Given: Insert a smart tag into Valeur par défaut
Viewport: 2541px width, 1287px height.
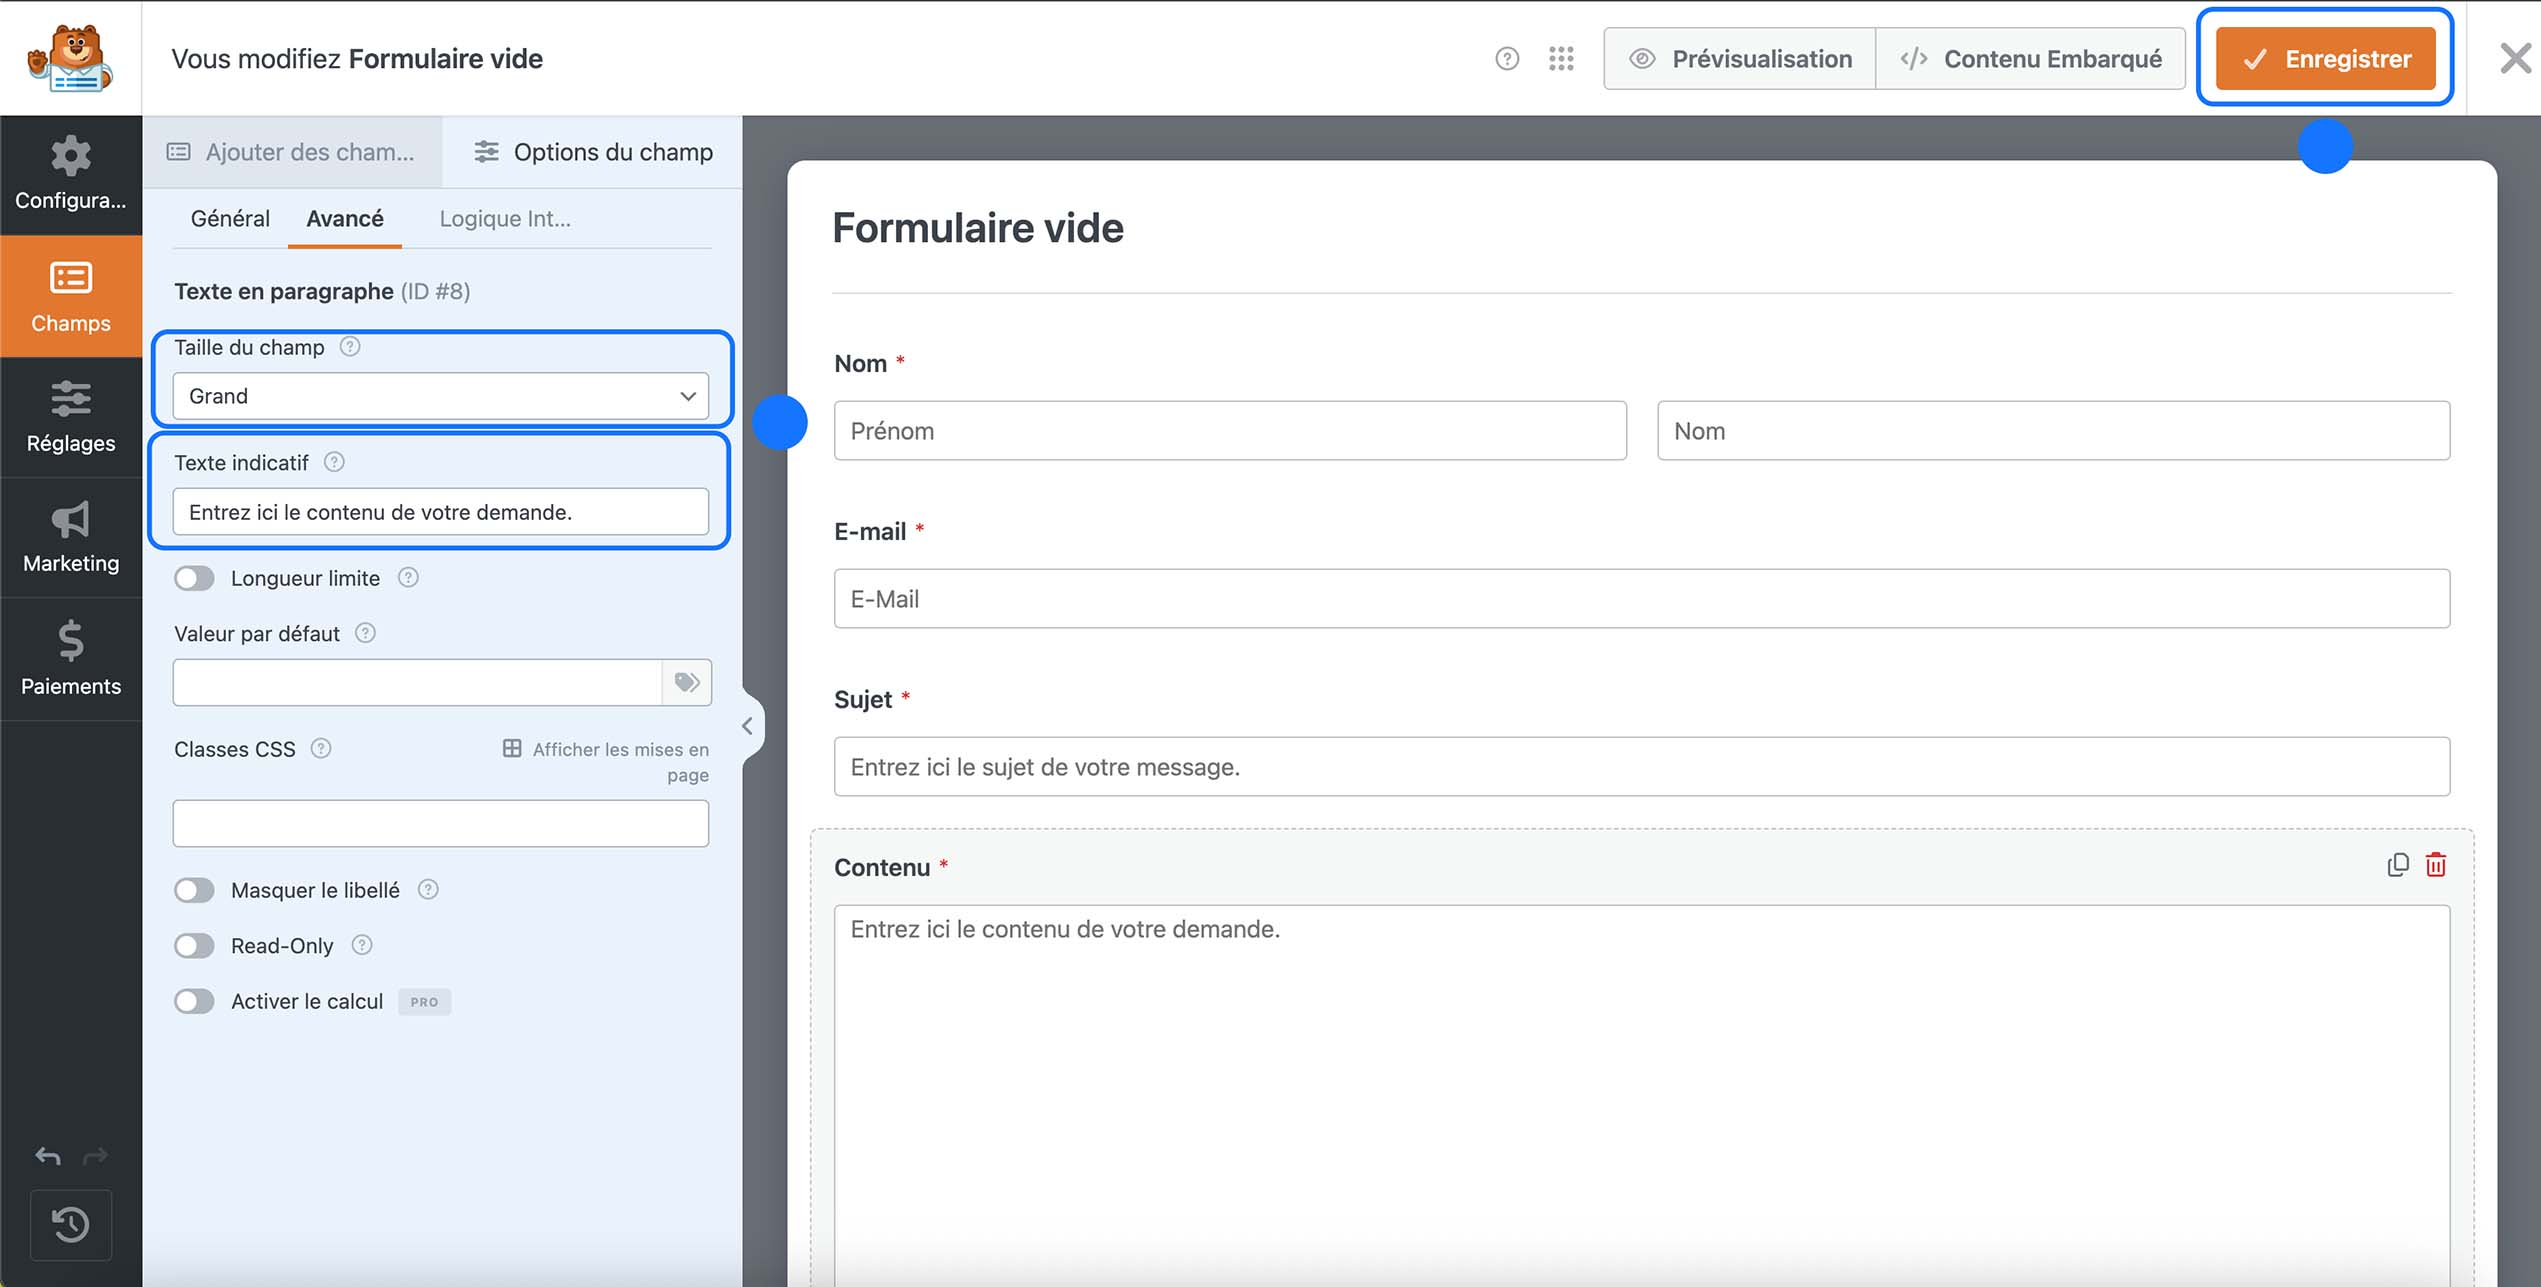Looking at the screenshot, I should coord(686,682).
